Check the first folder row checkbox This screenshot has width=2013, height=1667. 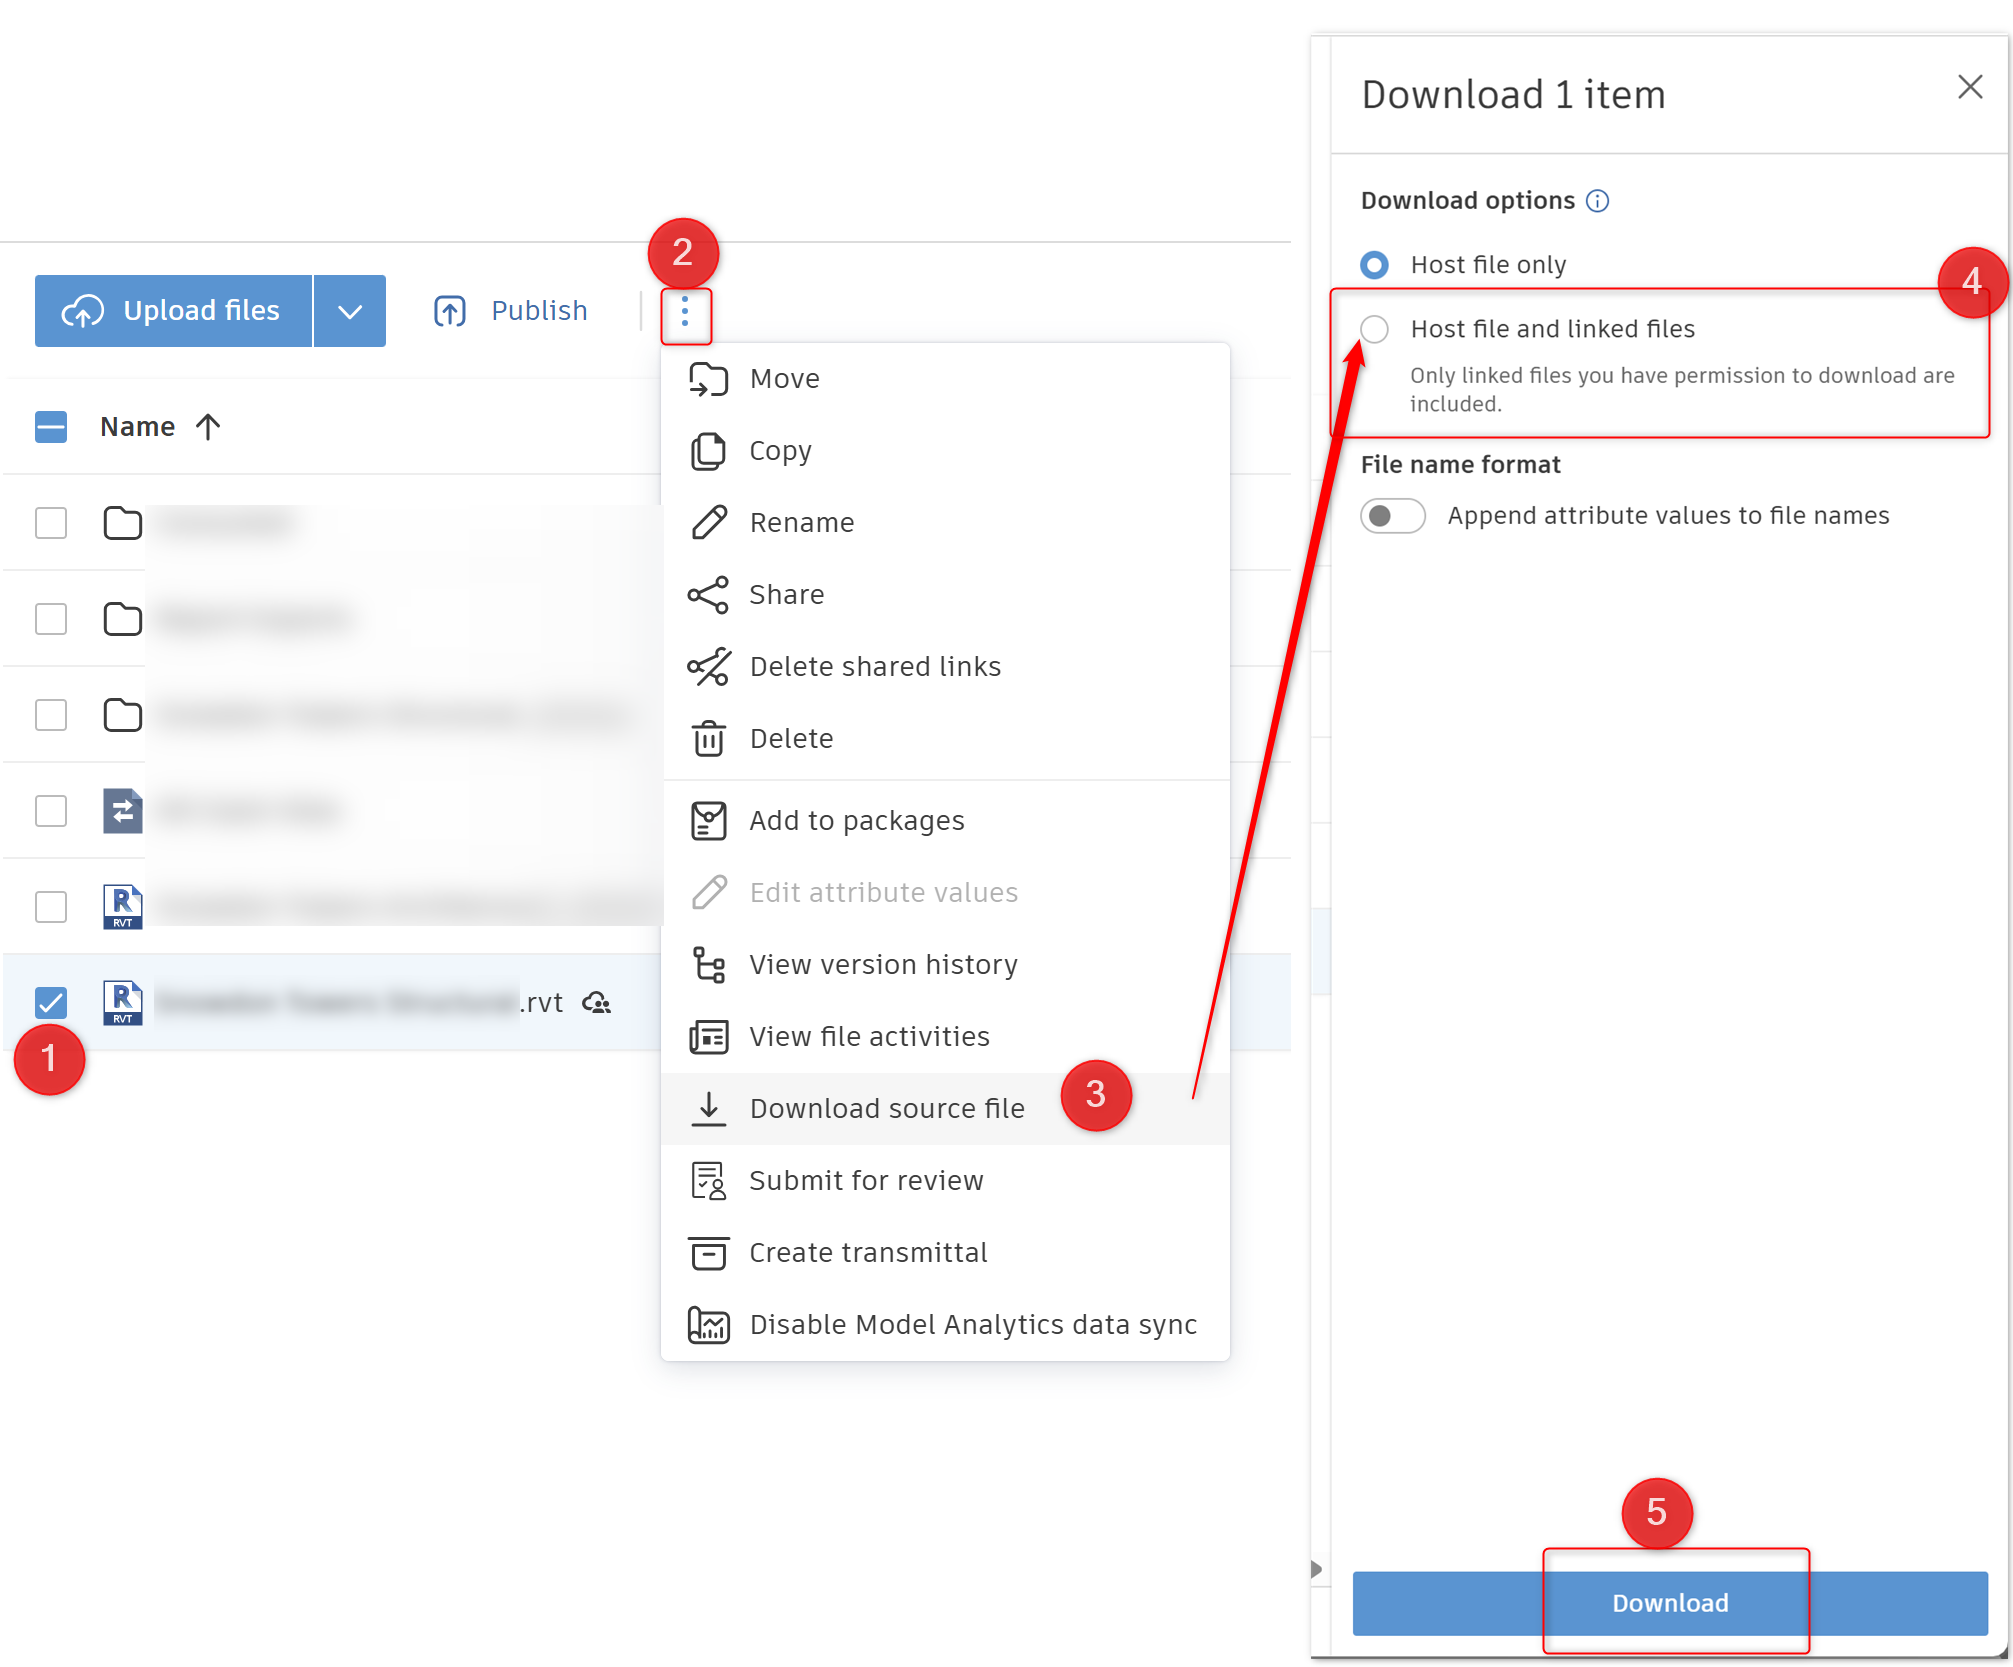click(51, 523)
